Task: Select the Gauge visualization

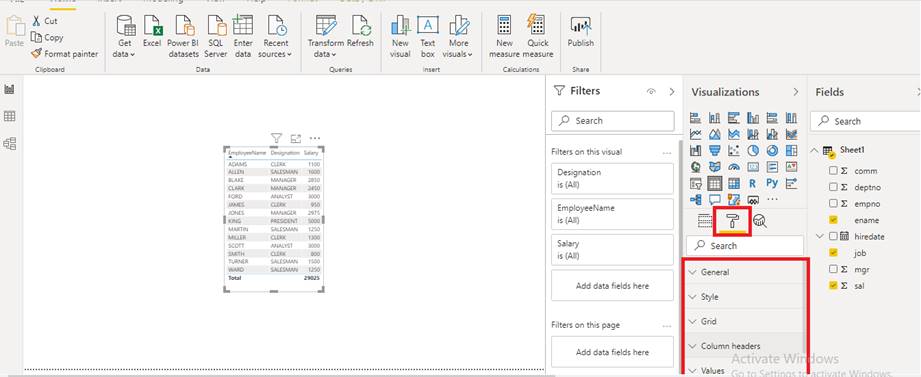Action: coord(734,167)
